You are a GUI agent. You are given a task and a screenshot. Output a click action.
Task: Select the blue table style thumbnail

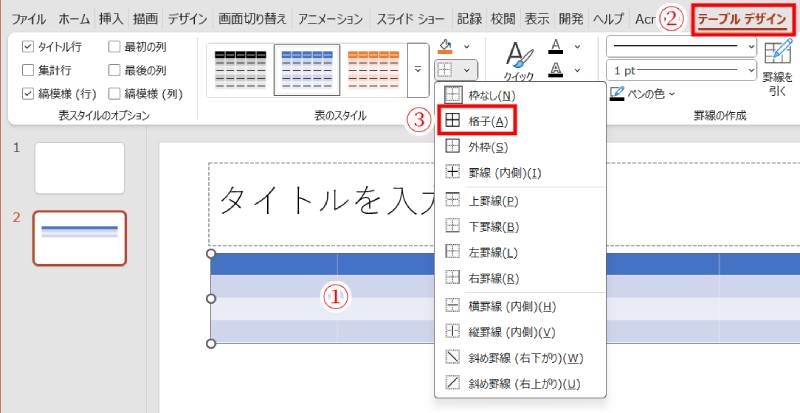pyautogui.click(x=307, y=69)
